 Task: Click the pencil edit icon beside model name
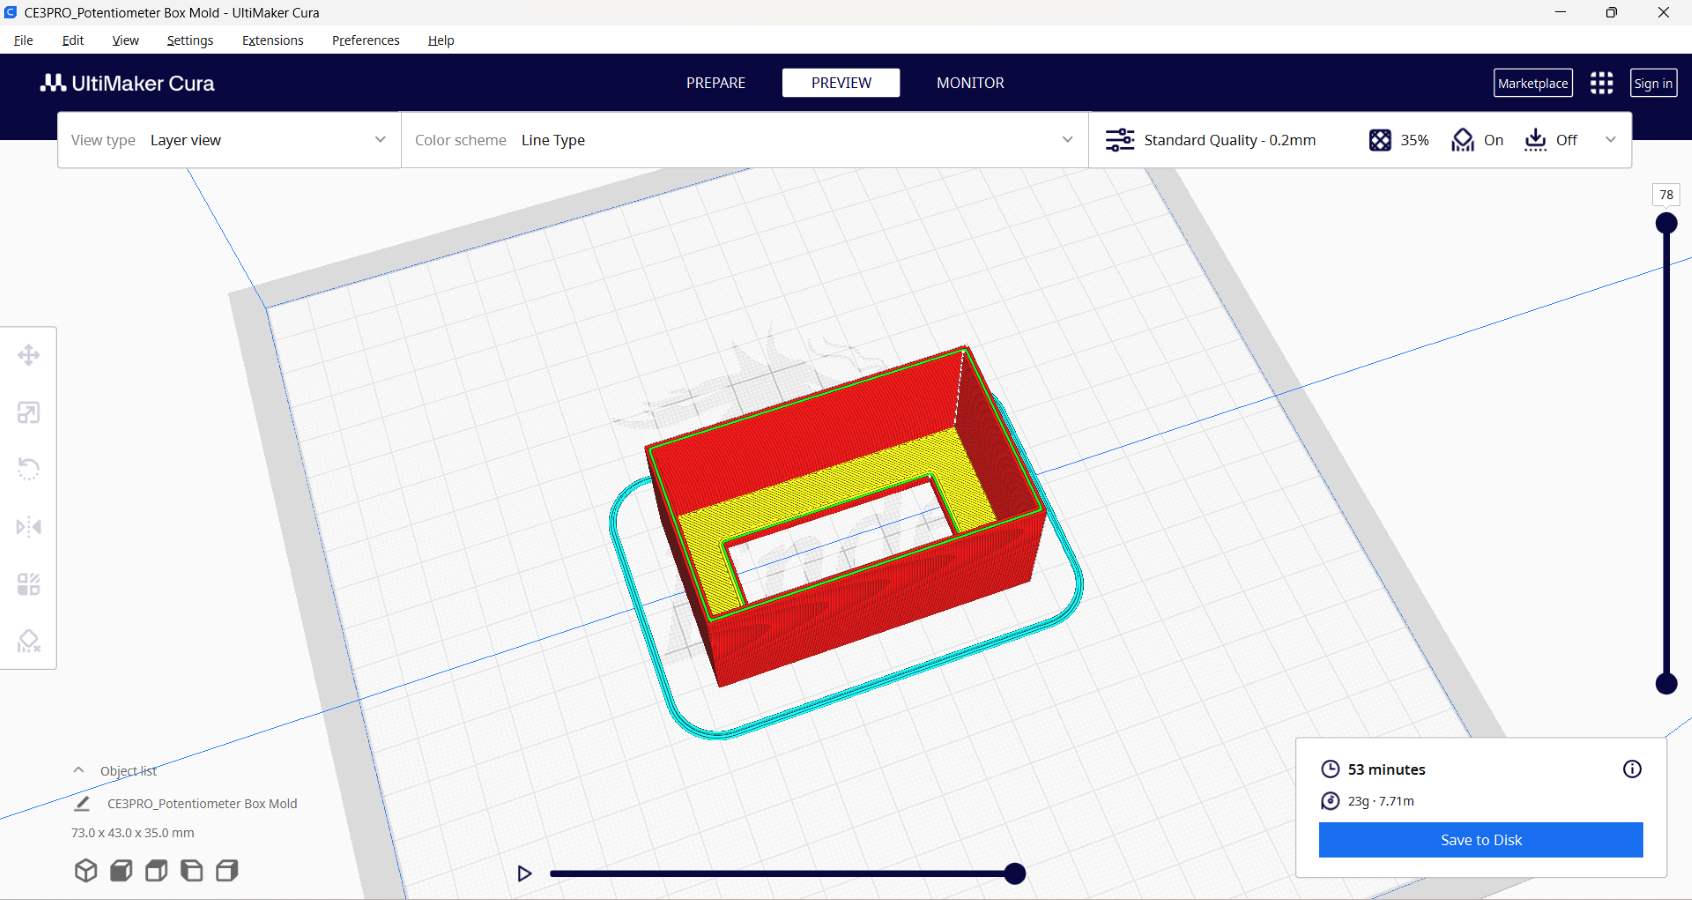click(83, 803)
